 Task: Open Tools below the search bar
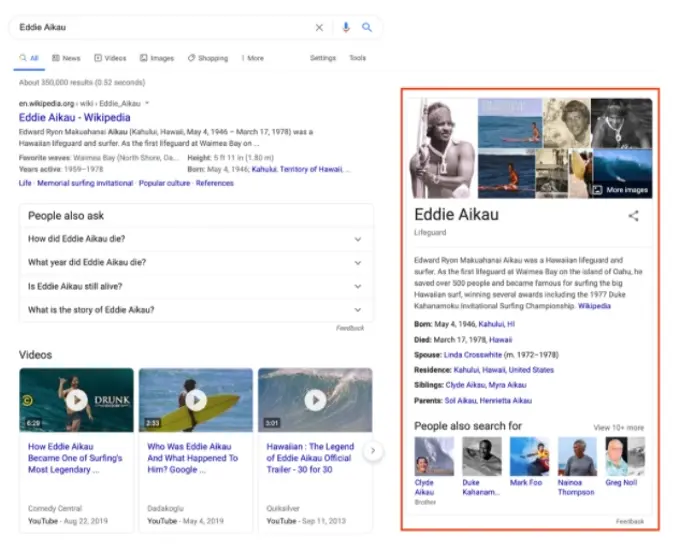point(357,58)
